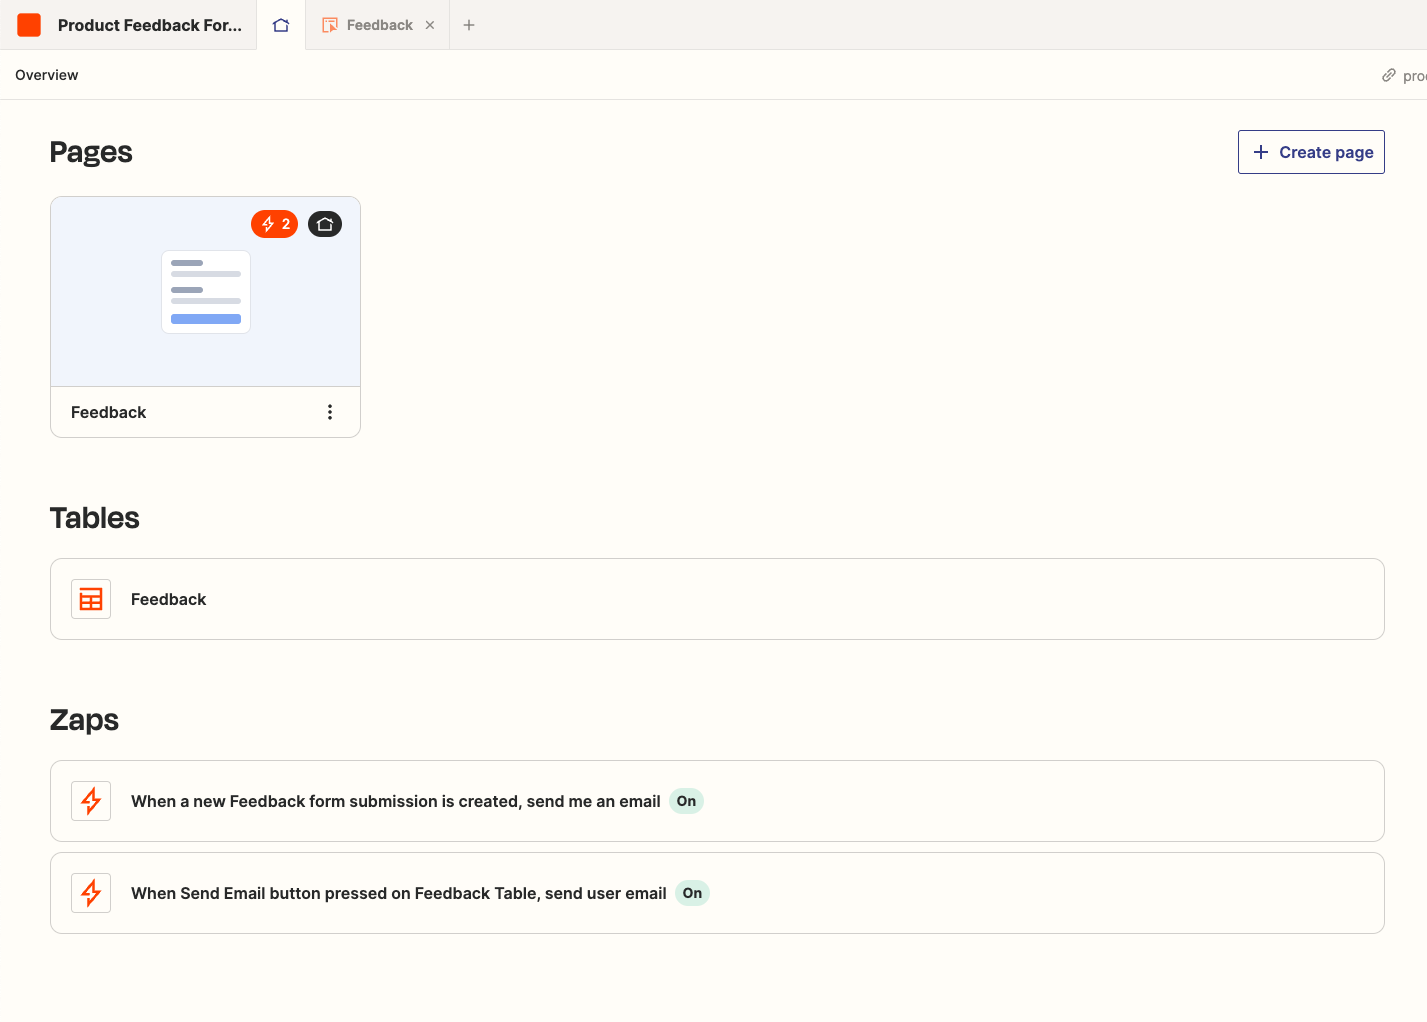This screenshot has height=1022, width=1427.
Task: Open the Feedback page thumbnail
Action: (x=205, y=292)
